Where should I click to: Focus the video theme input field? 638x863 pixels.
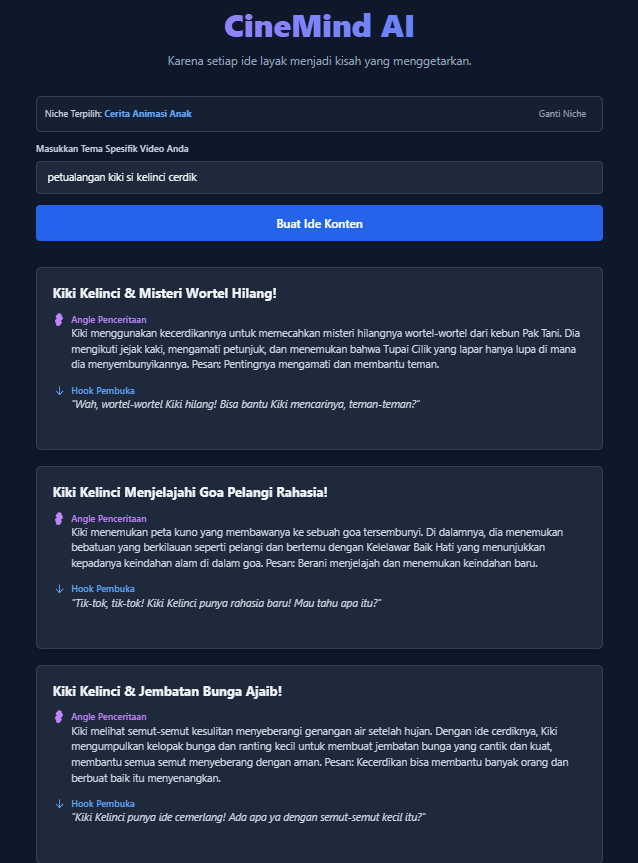coord(319,178)
